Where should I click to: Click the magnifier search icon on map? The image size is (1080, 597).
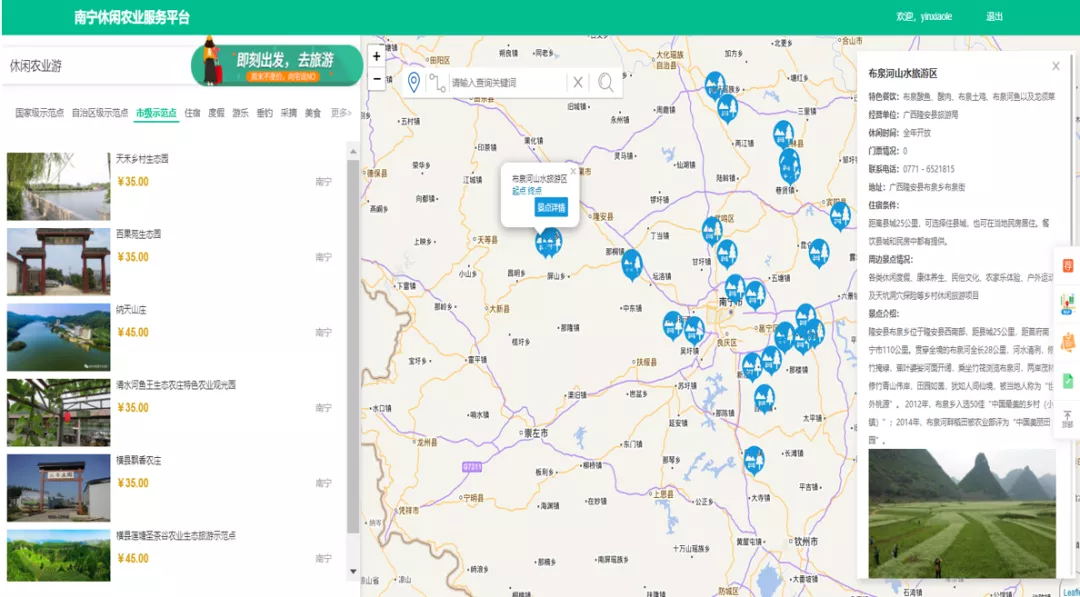click(x=606, y=83)
